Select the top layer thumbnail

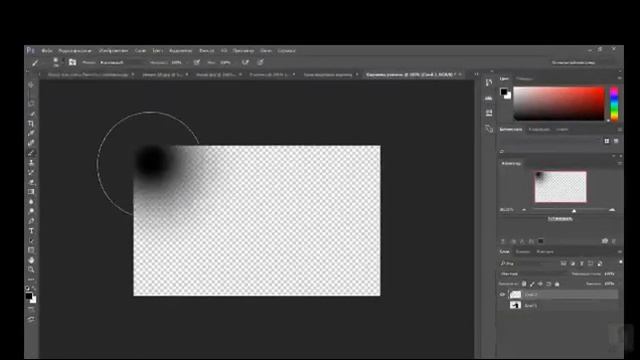[x=516, y=294]
